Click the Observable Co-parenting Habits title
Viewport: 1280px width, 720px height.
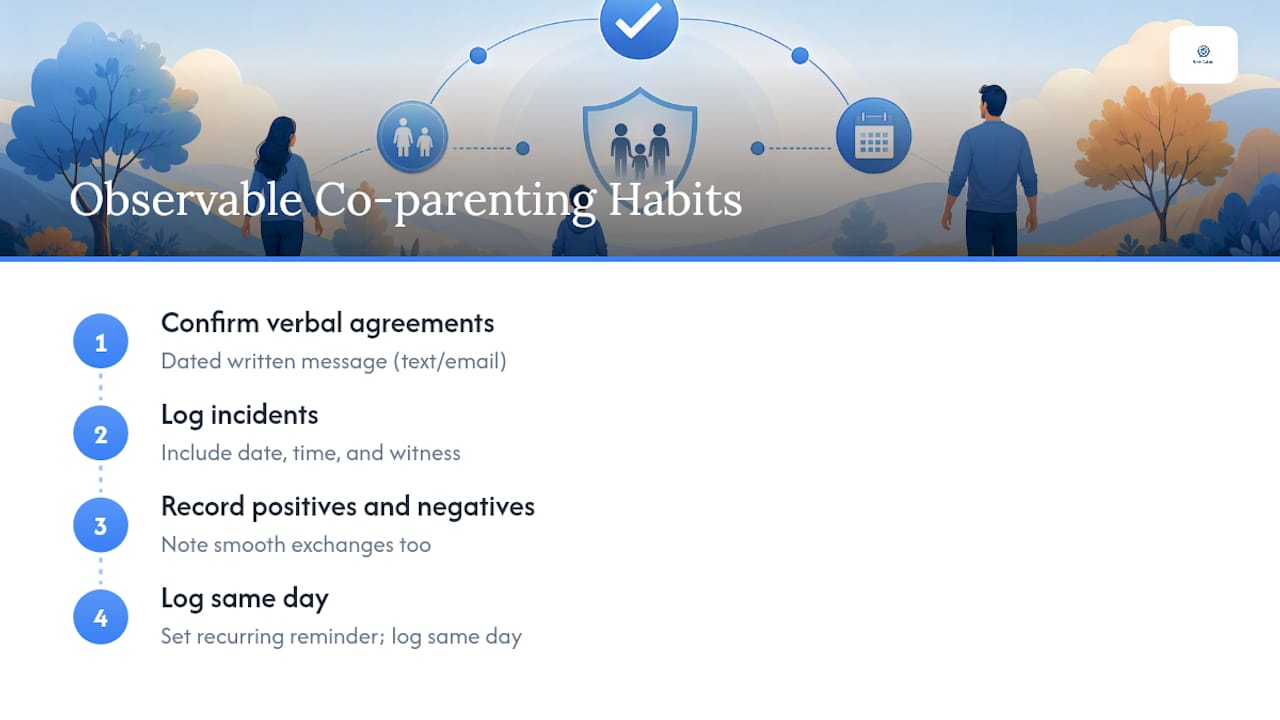click(405, 199)
